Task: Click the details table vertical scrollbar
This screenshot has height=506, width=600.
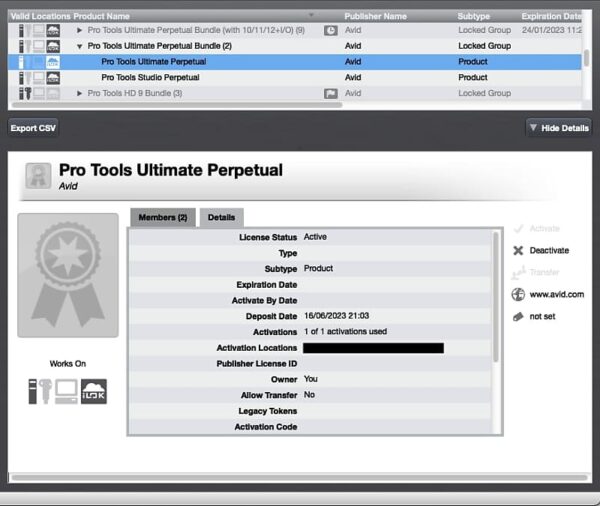Action: (496, 297)
